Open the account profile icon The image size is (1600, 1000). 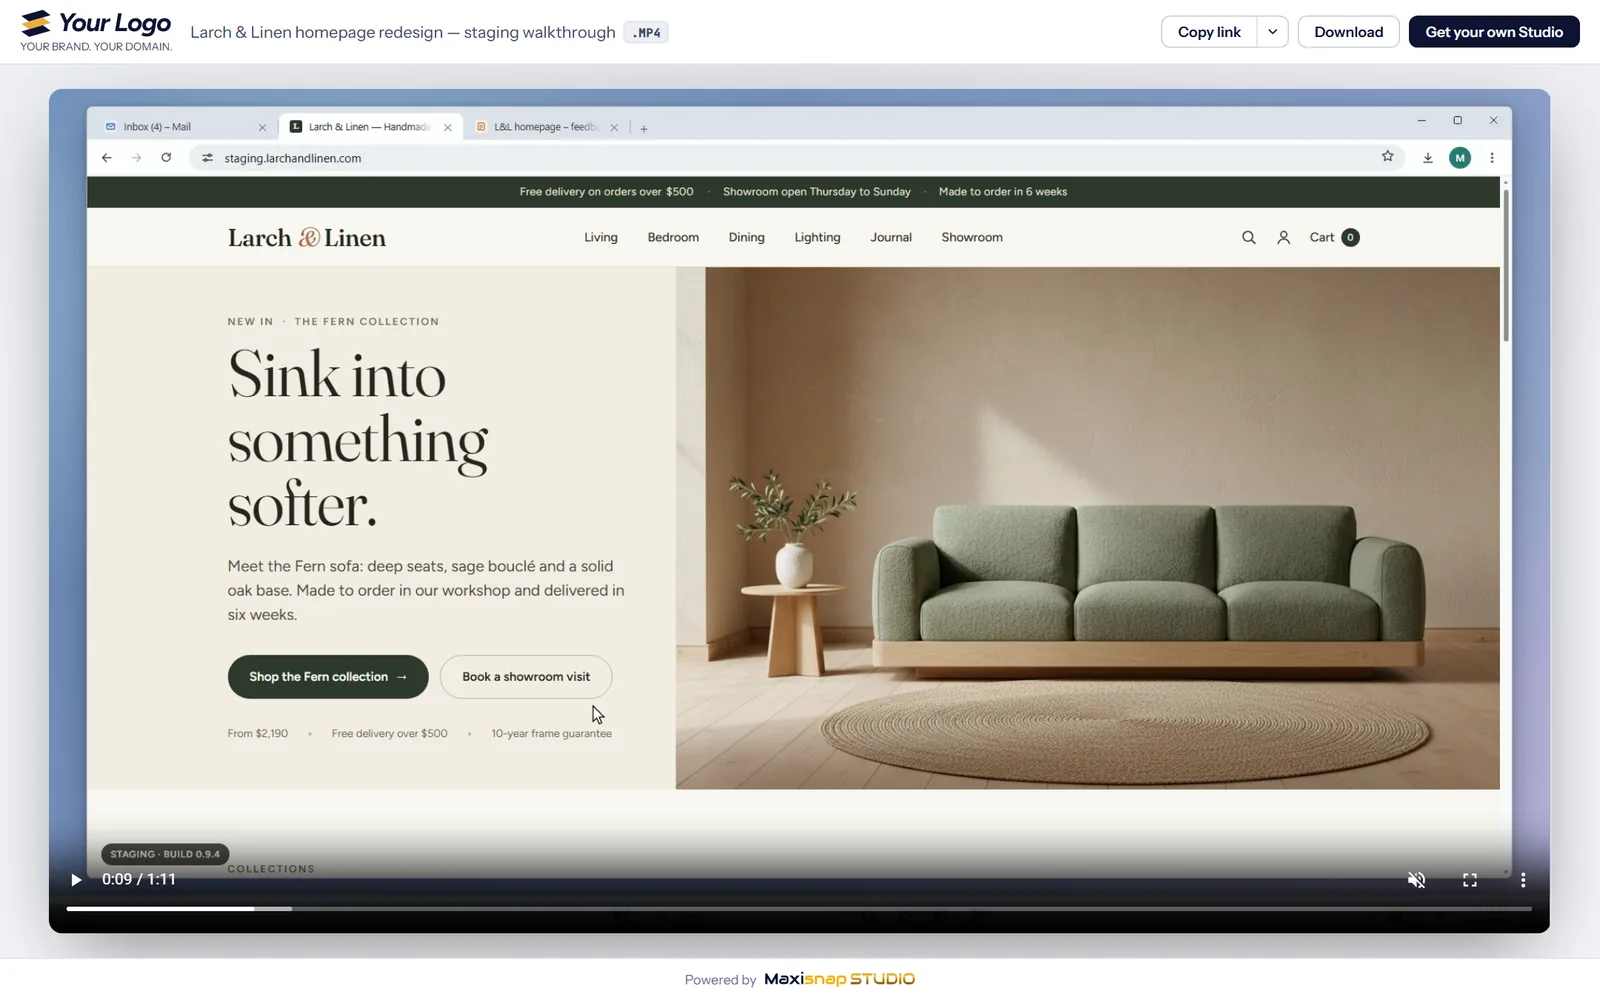click(x=1284, y=237)
